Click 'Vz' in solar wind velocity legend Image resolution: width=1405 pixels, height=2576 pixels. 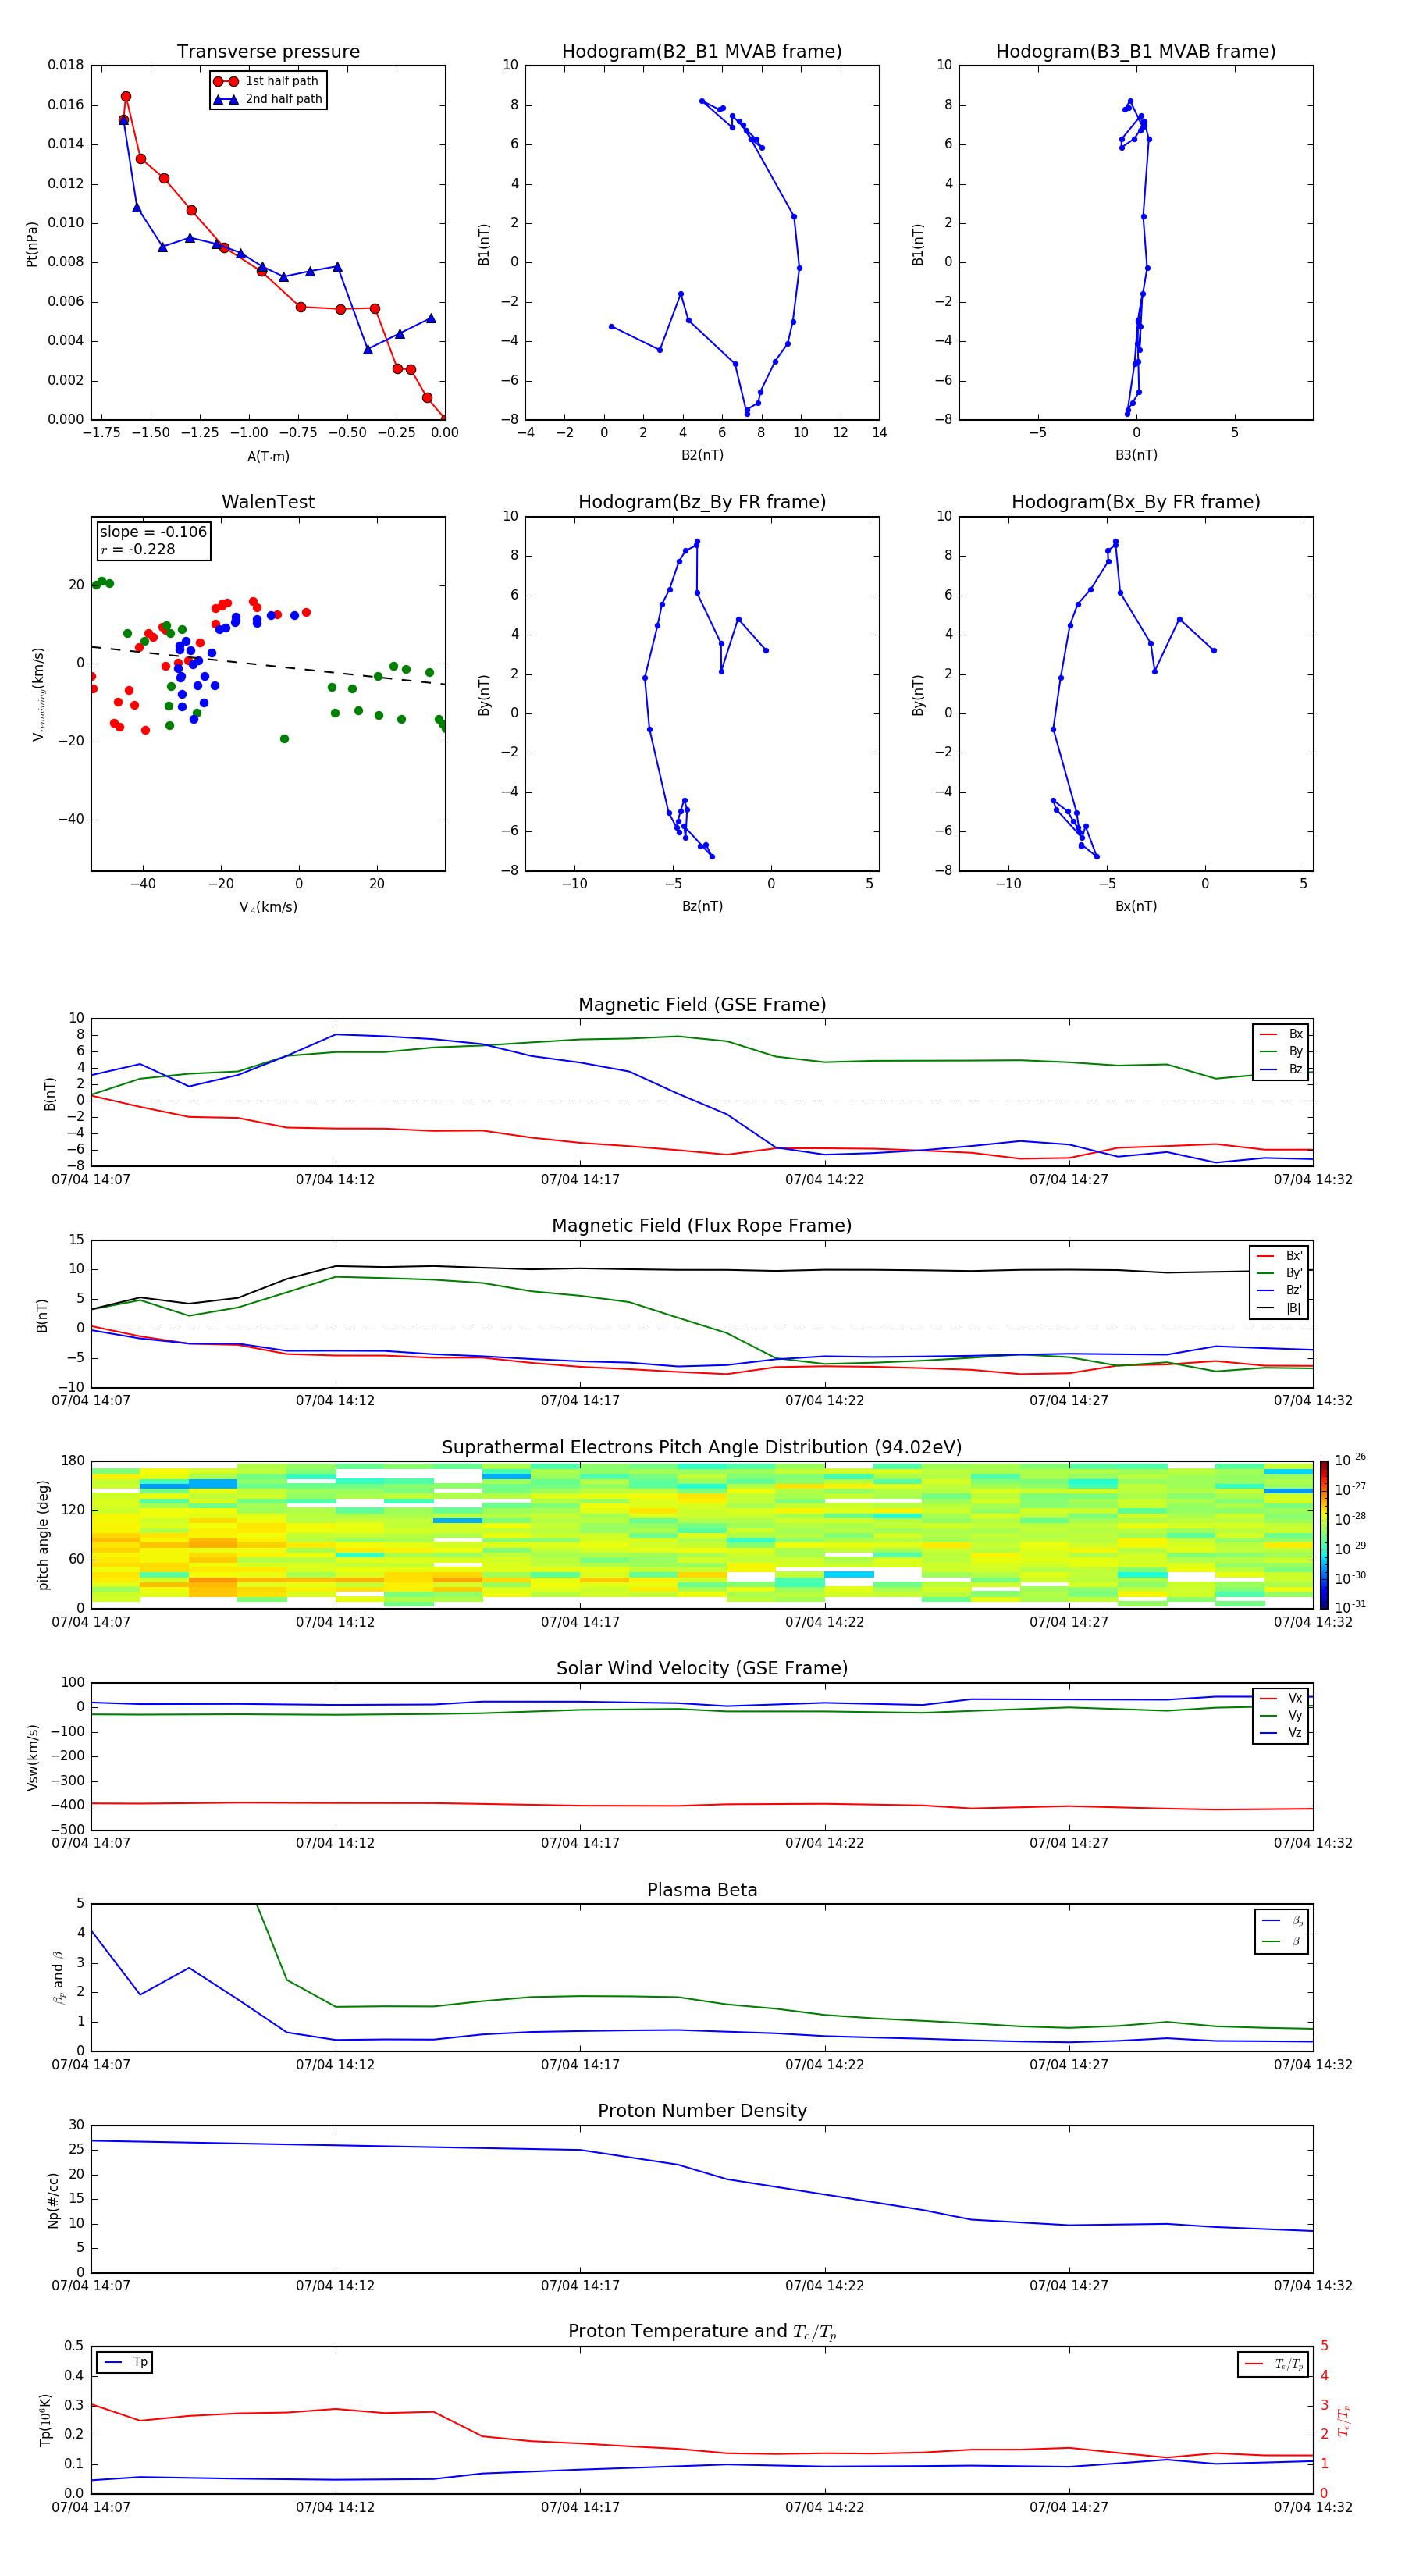[1281, 1733]
